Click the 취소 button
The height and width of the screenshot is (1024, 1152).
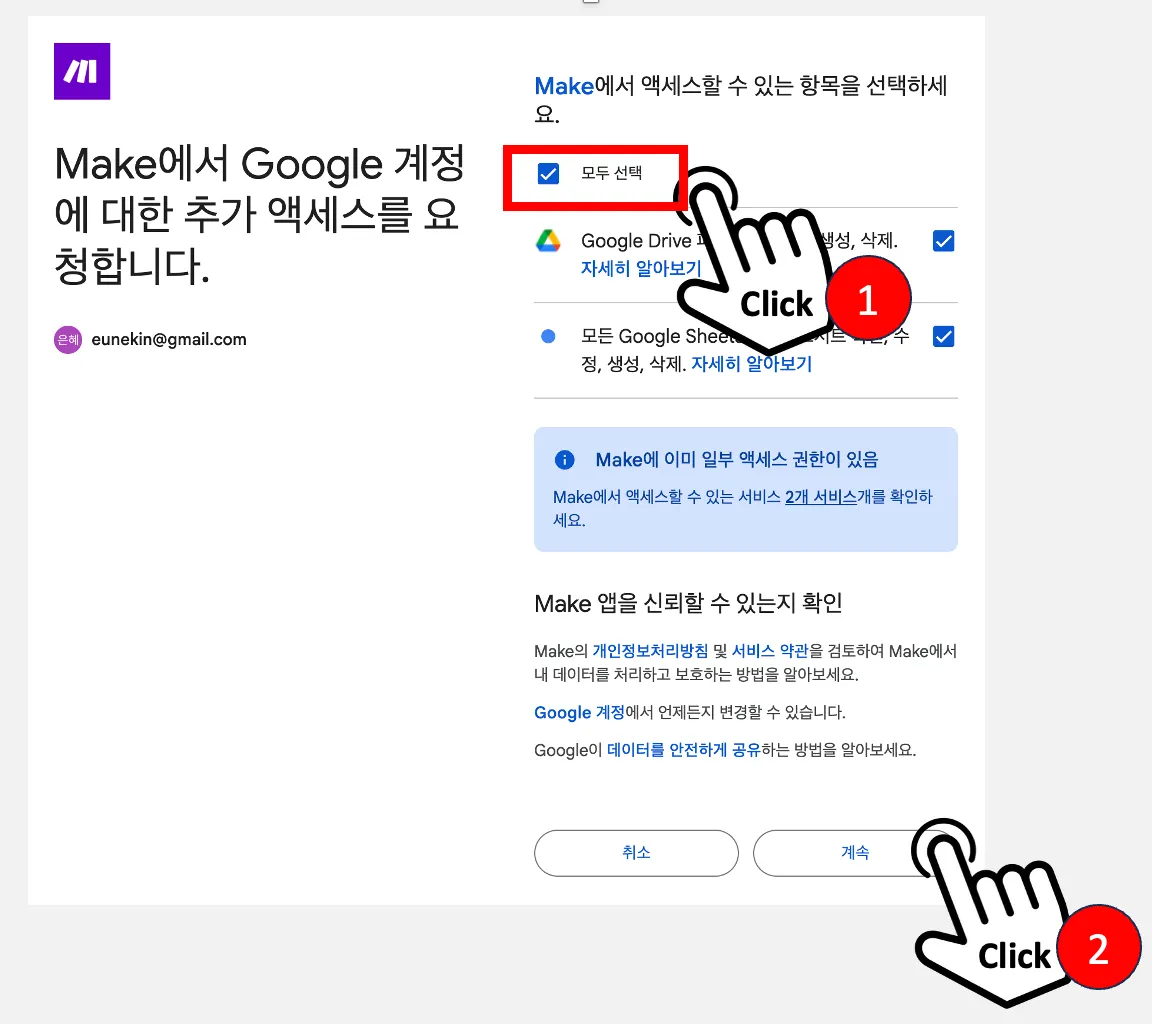tap(636, 853)
